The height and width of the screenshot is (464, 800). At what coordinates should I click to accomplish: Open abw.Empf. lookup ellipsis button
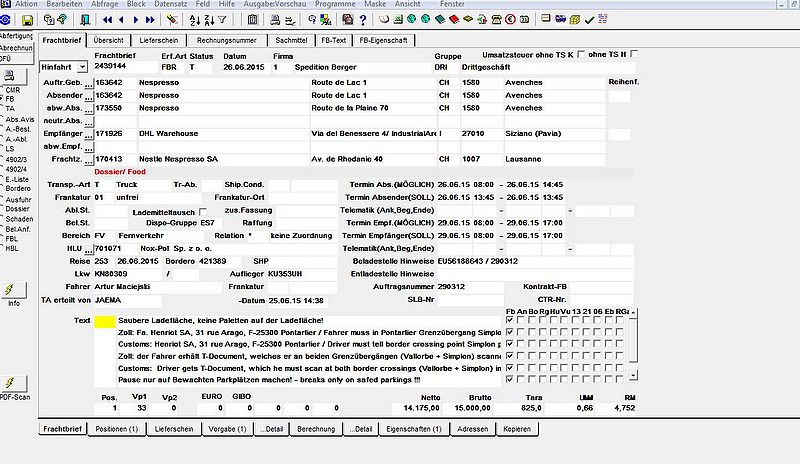pos(89,146)
